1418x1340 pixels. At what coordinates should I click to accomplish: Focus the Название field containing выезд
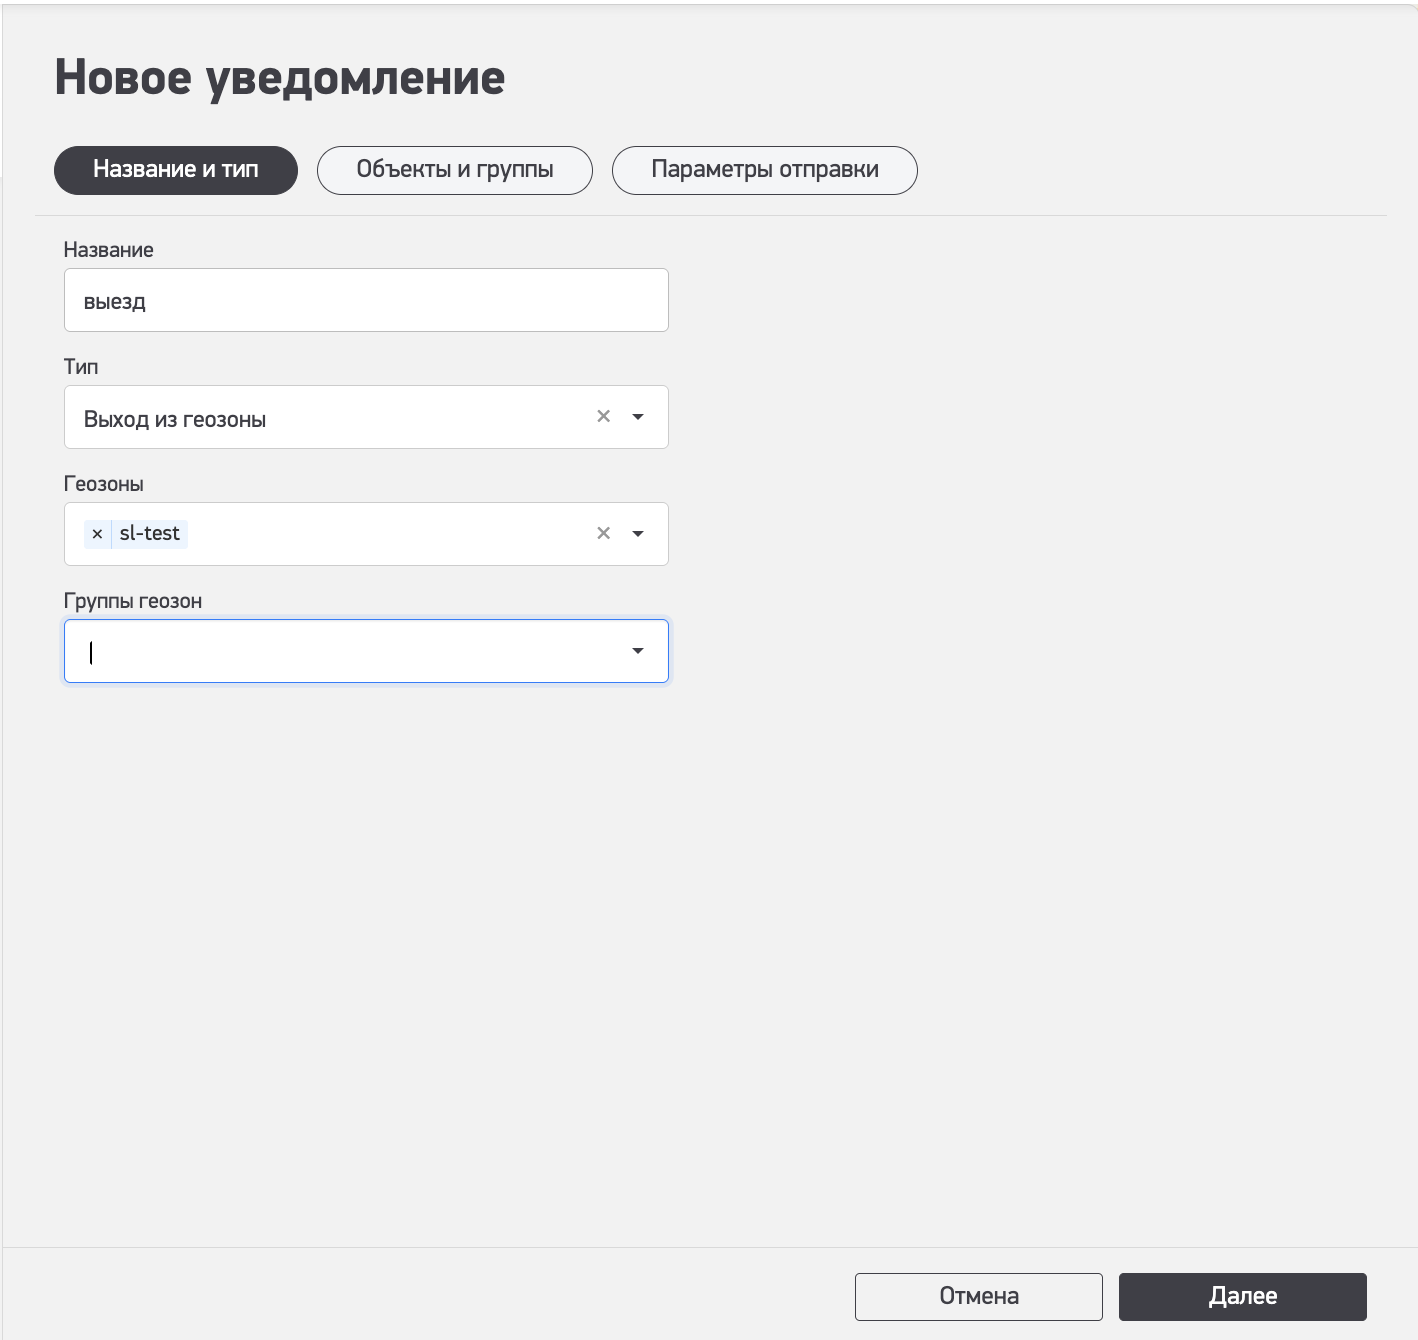click(x=366, y=300)
